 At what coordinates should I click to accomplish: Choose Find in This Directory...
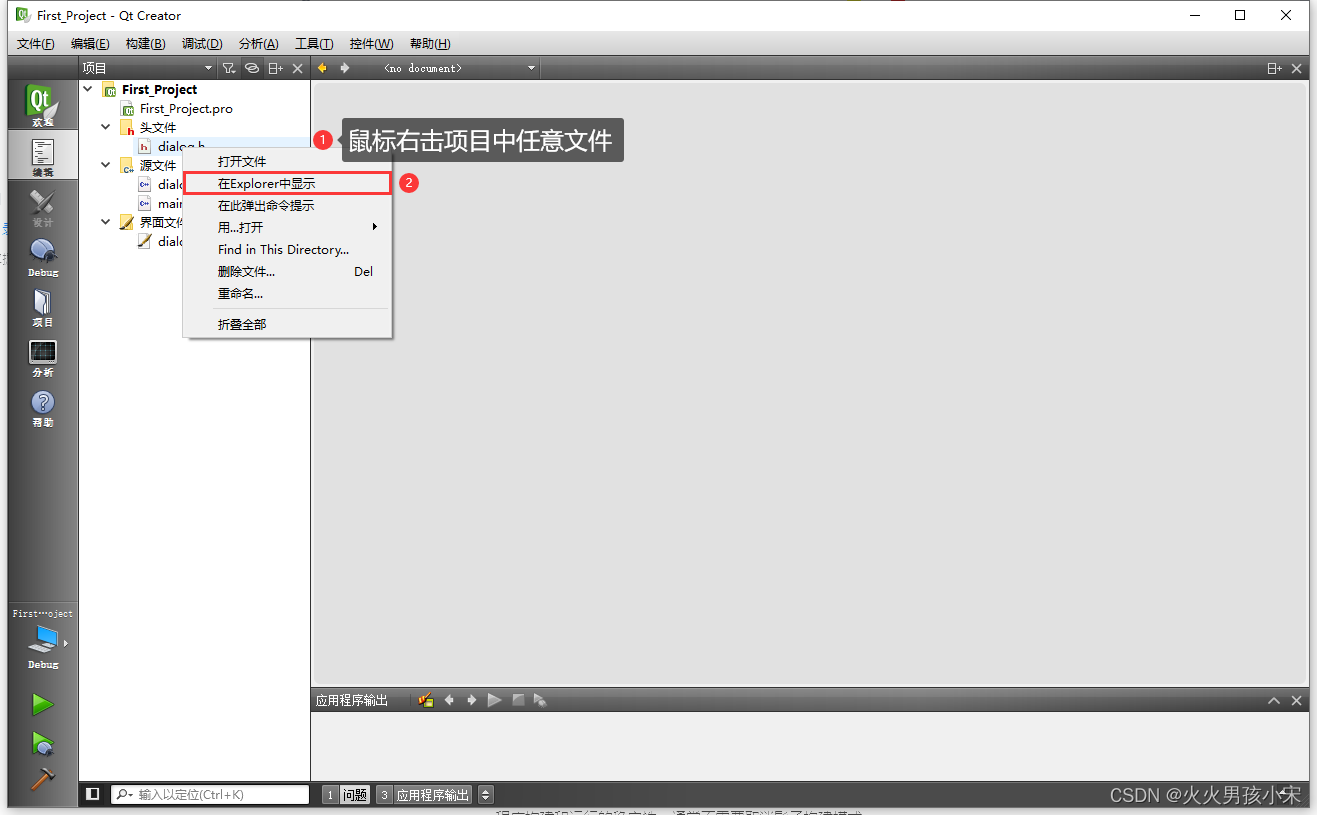[287, 249]
